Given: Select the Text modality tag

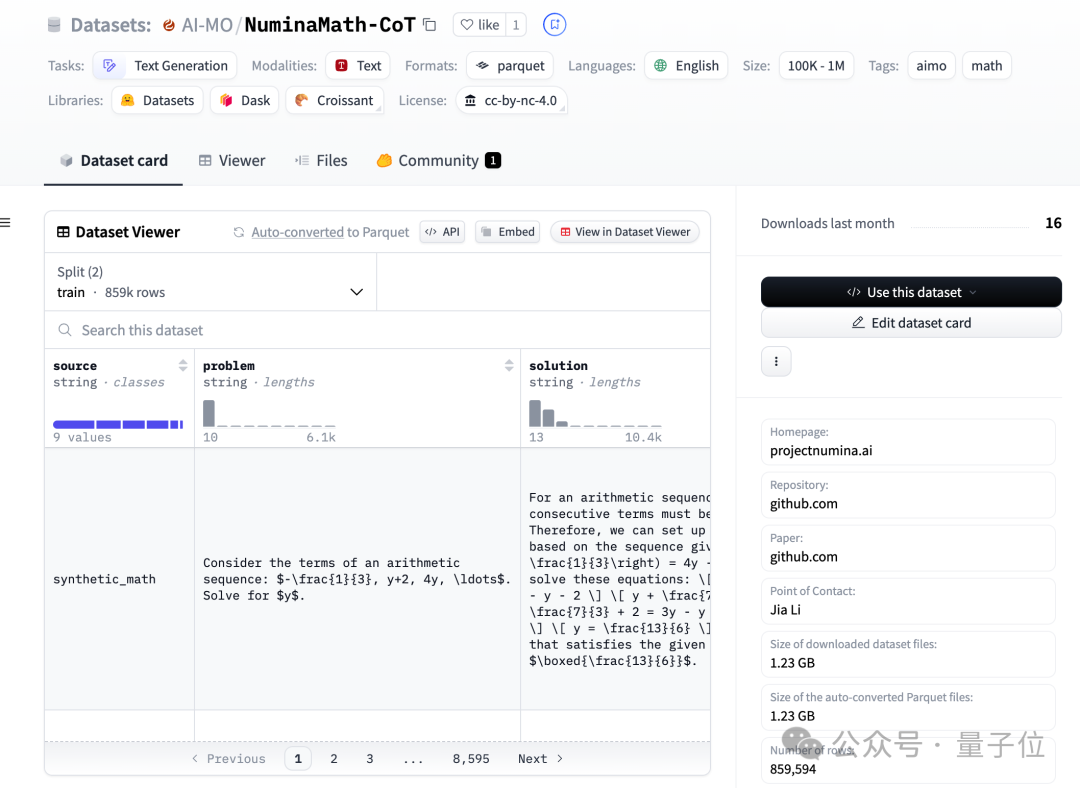Looking at the screenshot, I should click(x=358, y=65).
